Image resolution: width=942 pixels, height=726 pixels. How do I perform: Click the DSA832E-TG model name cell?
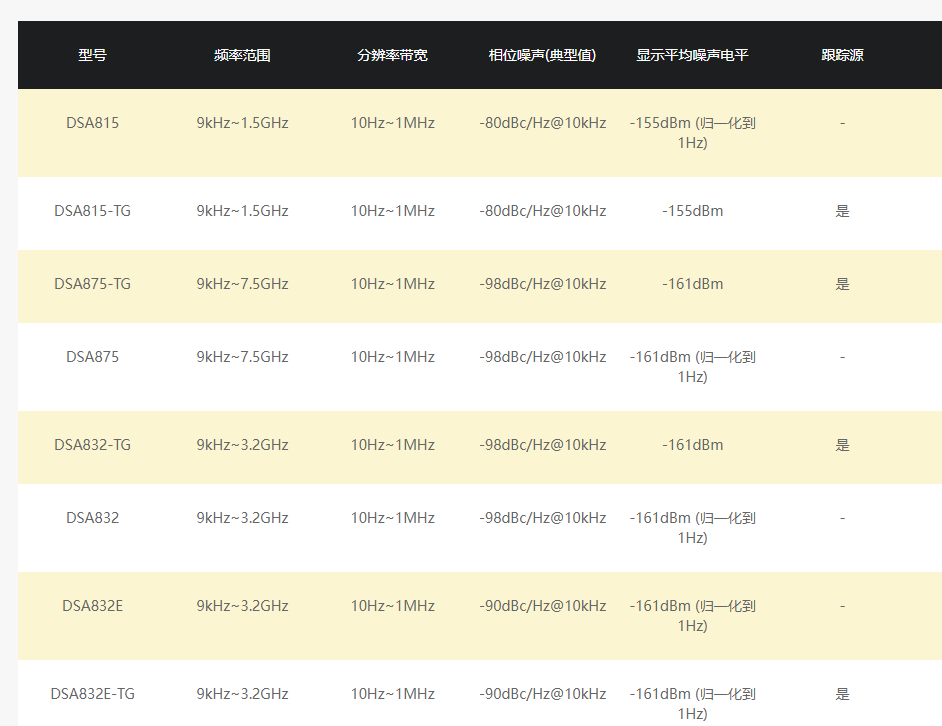93,694
